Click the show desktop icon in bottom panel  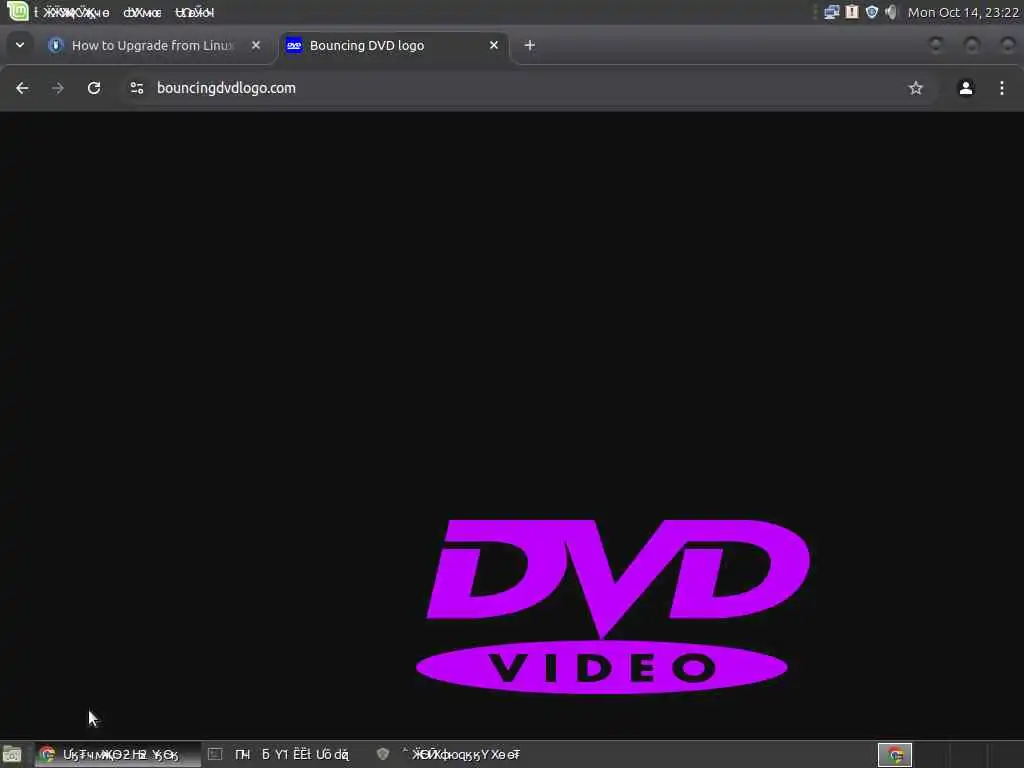(12, 755)
